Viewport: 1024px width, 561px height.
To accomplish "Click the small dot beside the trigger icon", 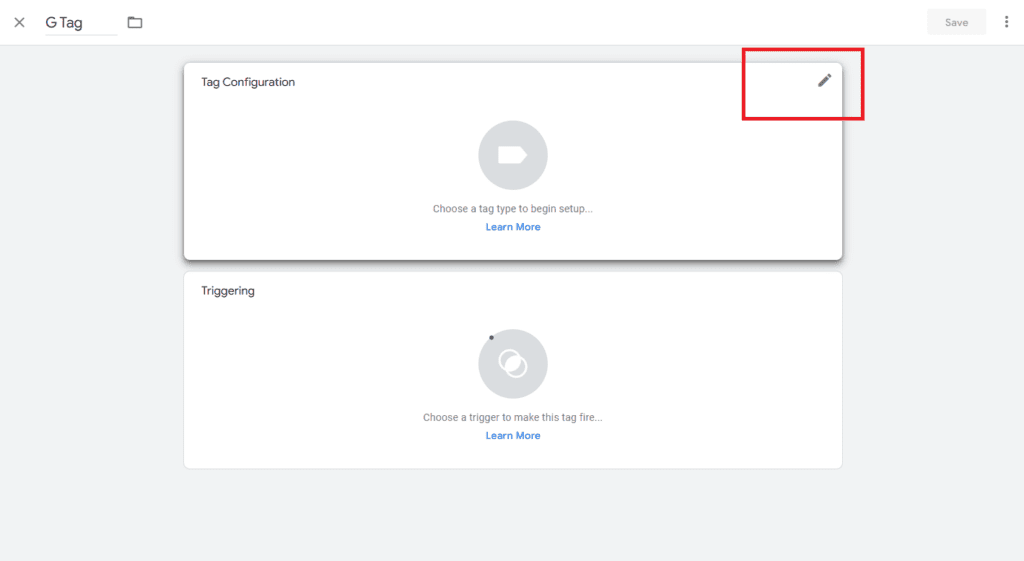I will click(x=491, y=337).
